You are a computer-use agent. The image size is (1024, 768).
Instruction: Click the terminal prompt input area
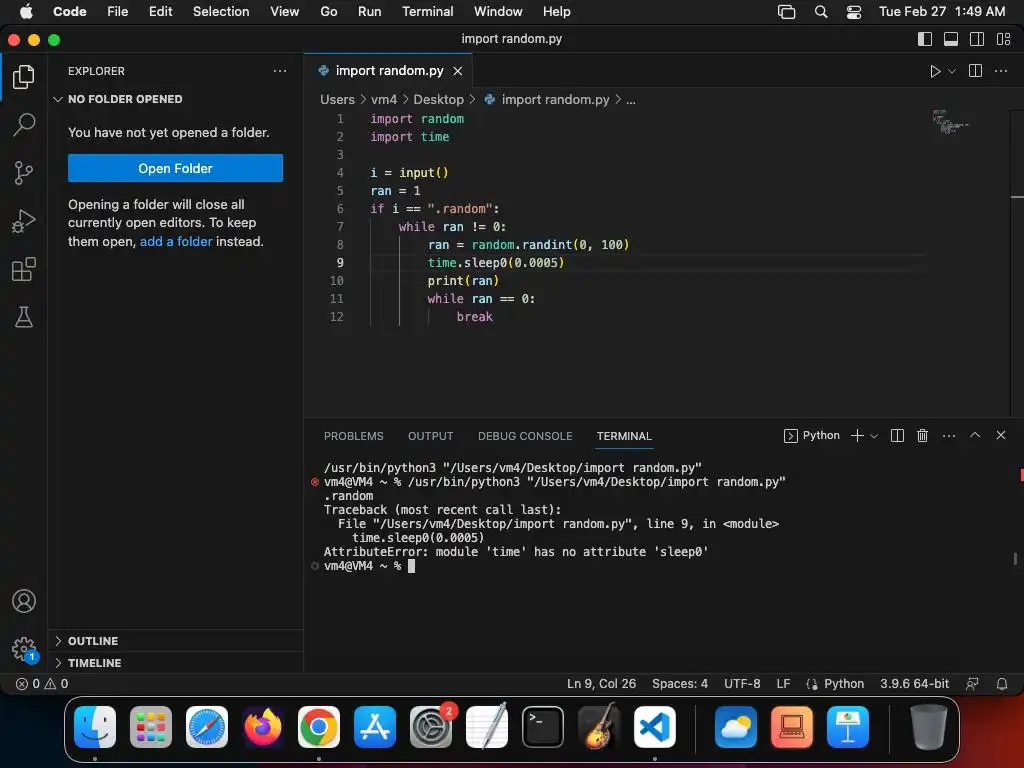(411, 566)
